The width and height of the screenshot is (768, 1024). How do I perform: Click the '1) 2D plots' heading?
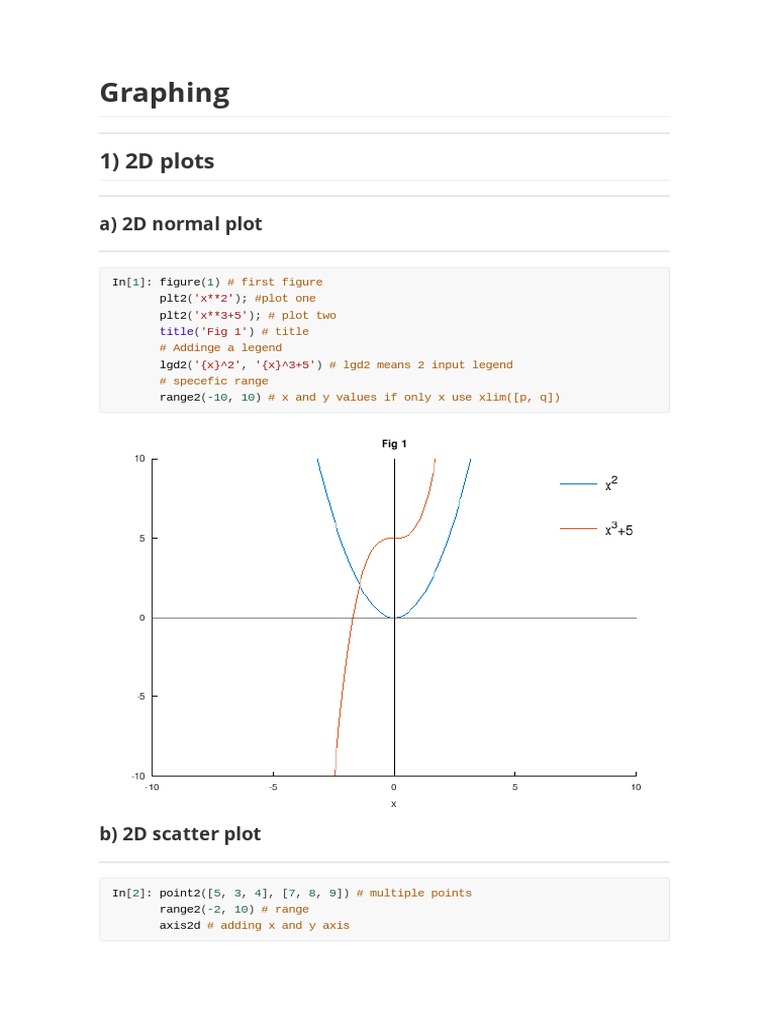[x=157, y=161]
